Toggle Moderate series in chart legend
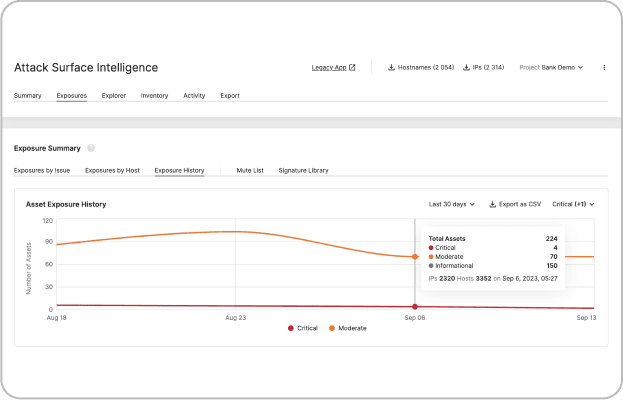623x400 pixels. tap(348, 328)
